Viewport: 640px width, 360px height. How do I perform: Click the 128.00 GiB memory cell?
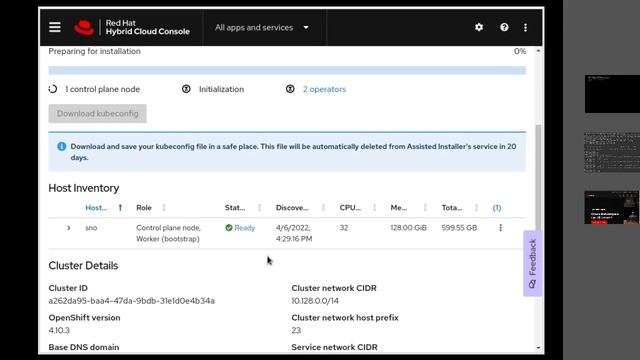tap(409, 228)
